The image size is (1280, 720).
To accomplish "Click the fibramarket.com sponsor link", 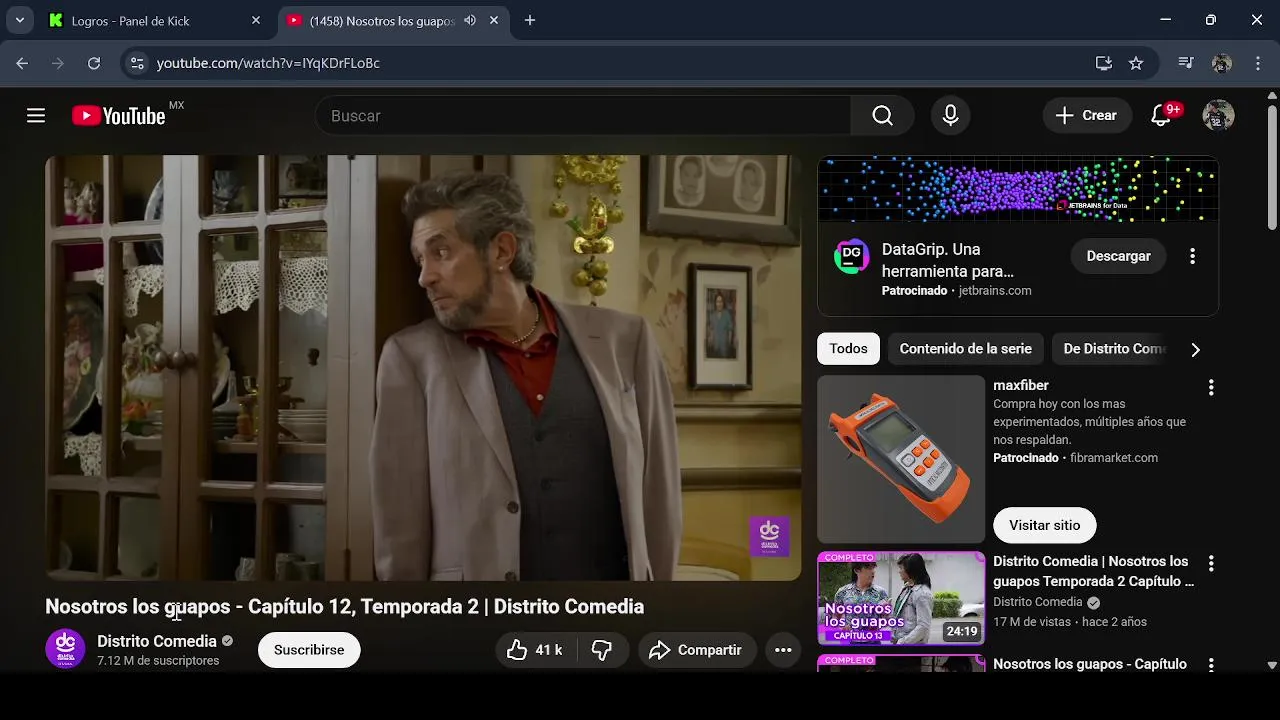I will pos(1114,458).
